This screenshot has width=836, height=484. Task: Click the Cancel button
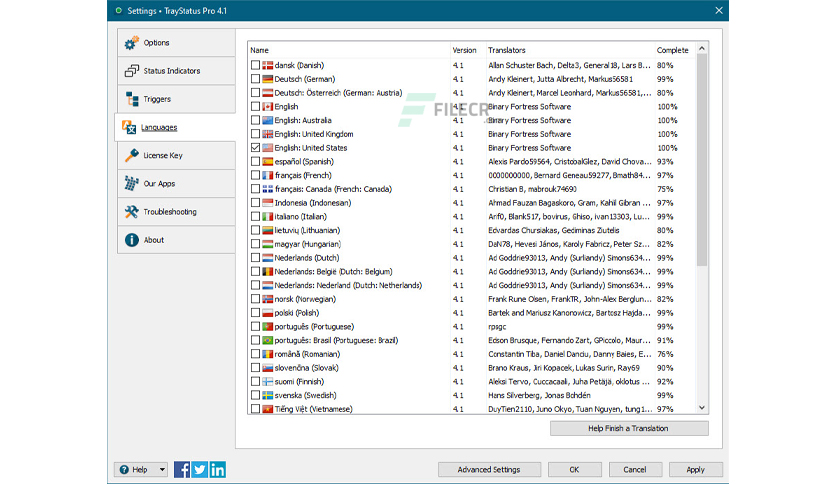click(x=635, y=470)
